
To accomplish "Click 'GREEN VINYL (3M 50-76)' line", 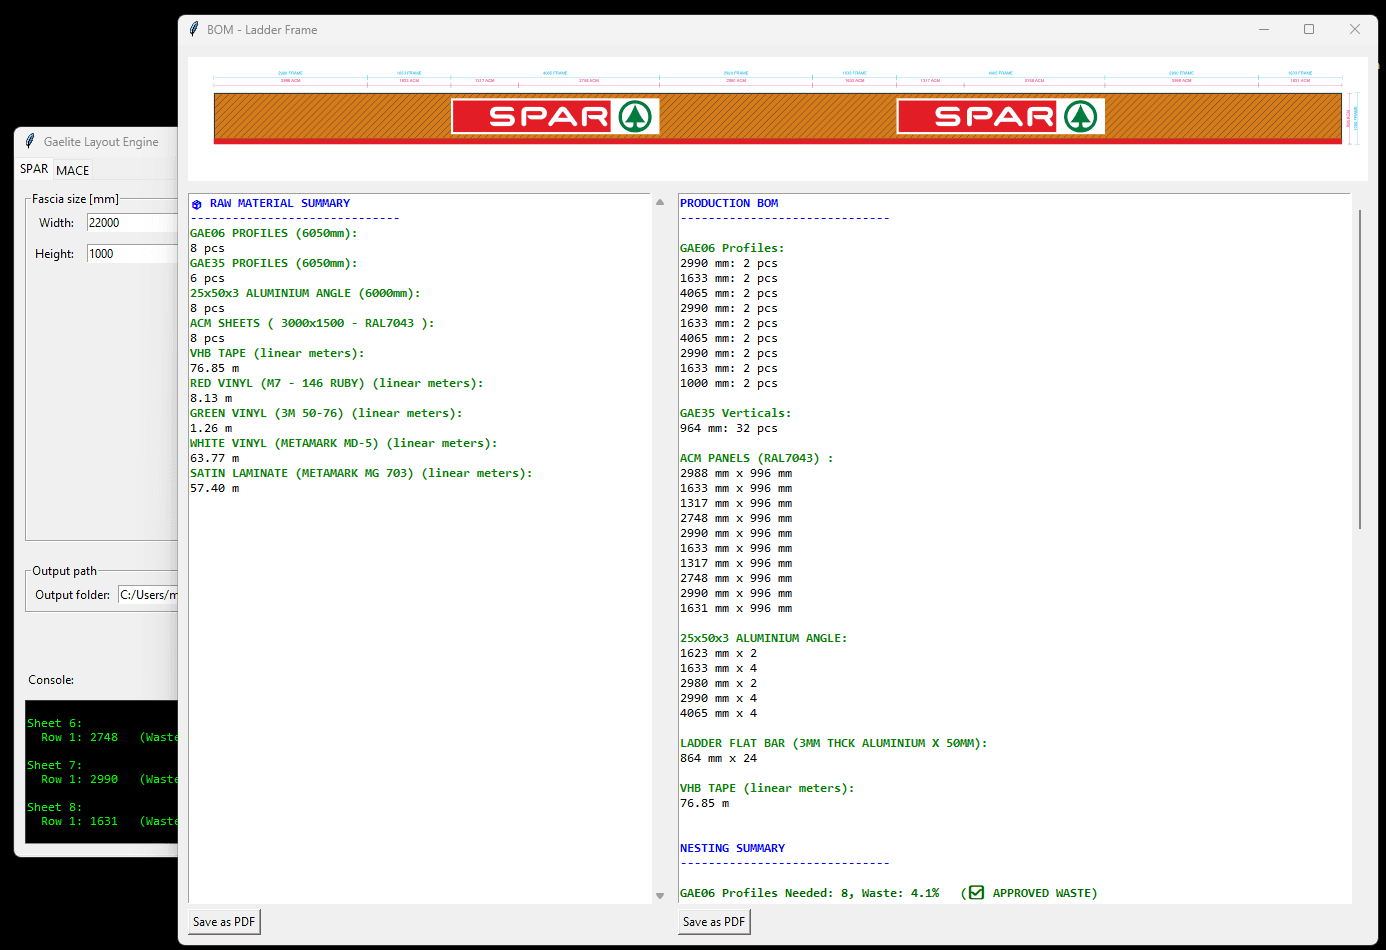I will pos(326,413).
